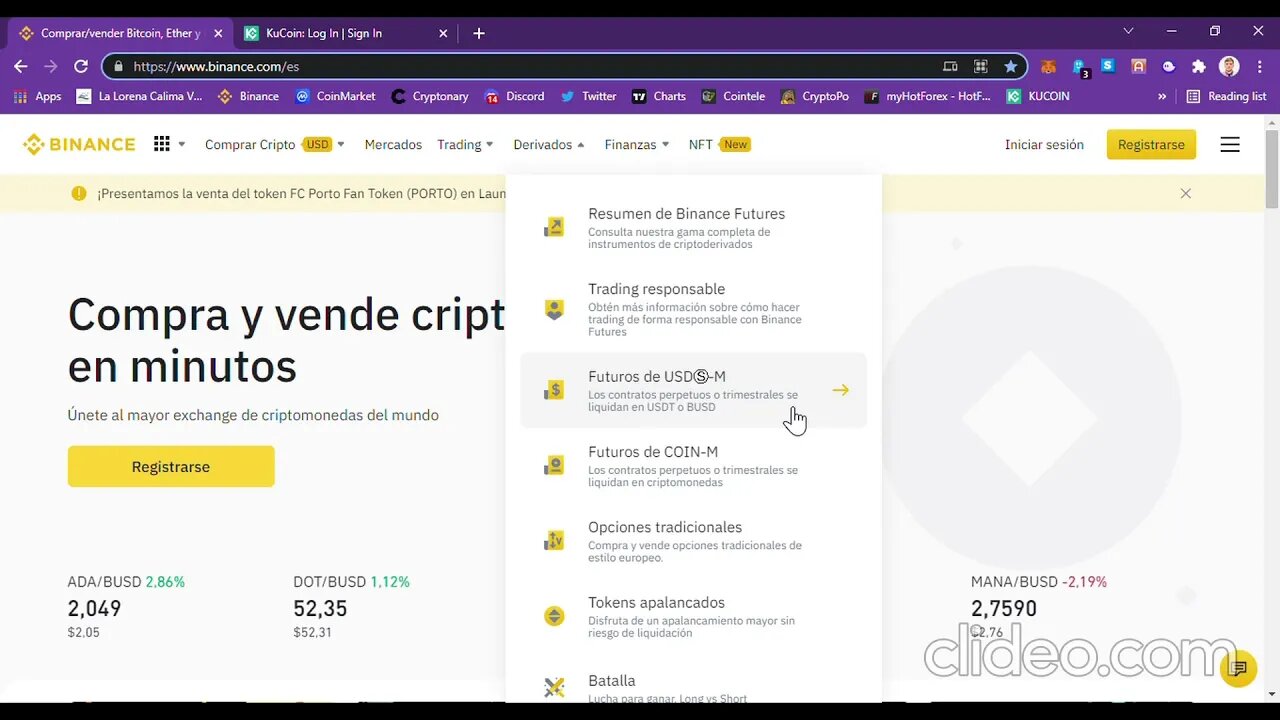1280x720 pixels.
Task: Click the large Registrarse hero button
Action: (x=171, y=466)
